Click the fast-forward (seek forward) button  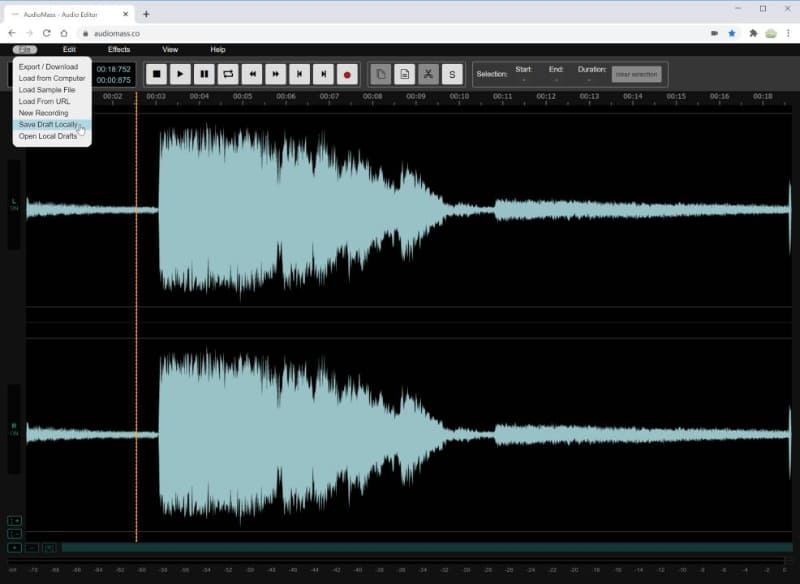(x=276, y=74)
